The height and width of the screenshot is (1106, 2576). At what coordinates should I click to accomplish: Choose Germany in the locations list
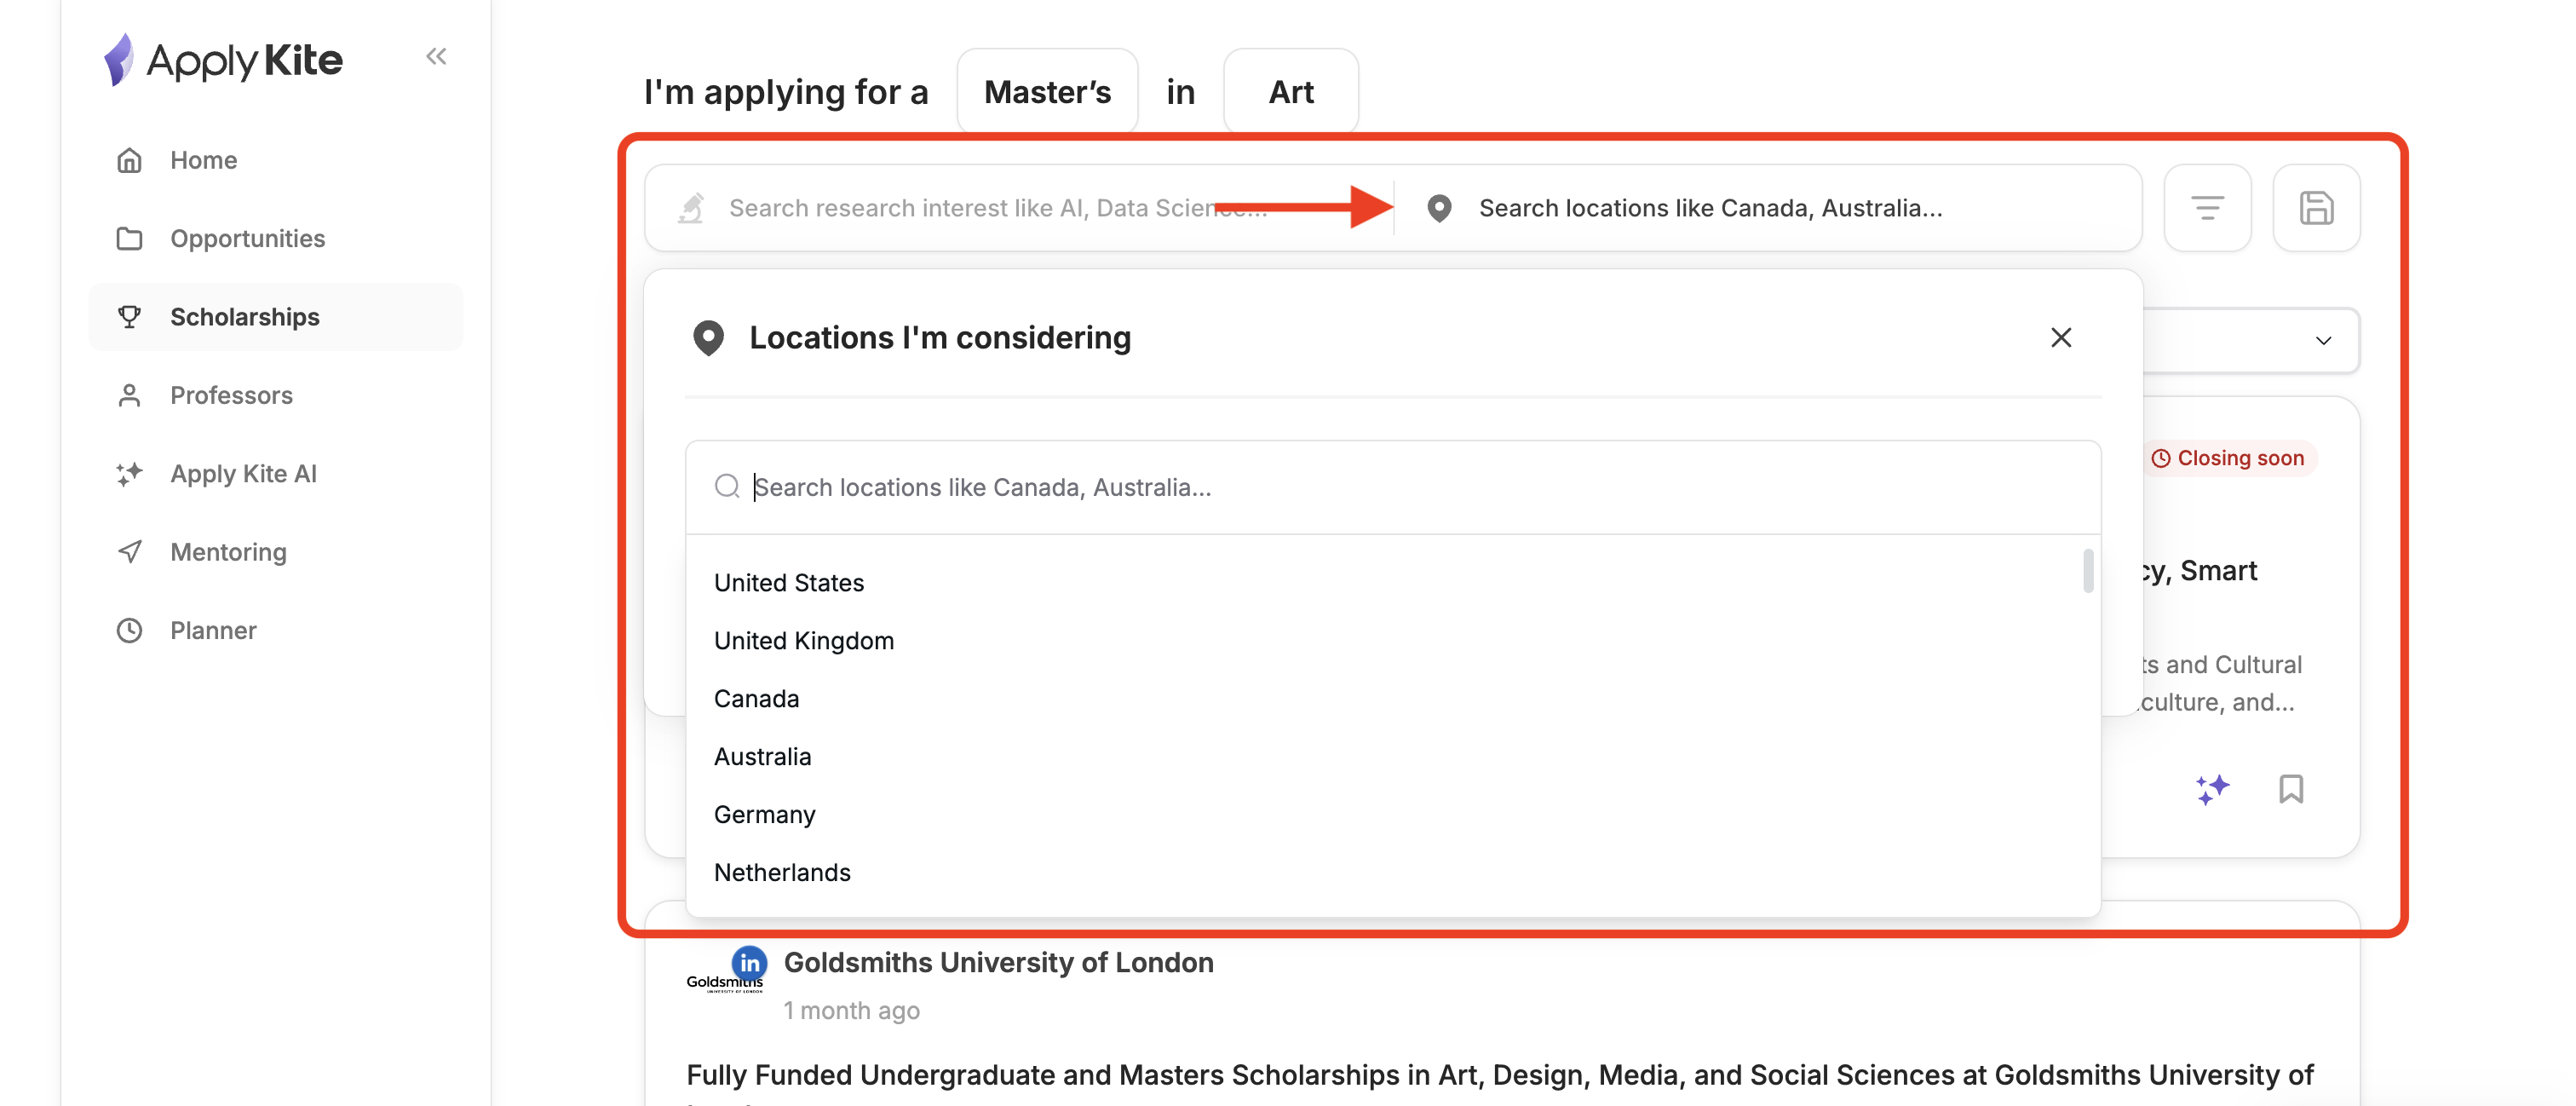click(x=764, y=814)
